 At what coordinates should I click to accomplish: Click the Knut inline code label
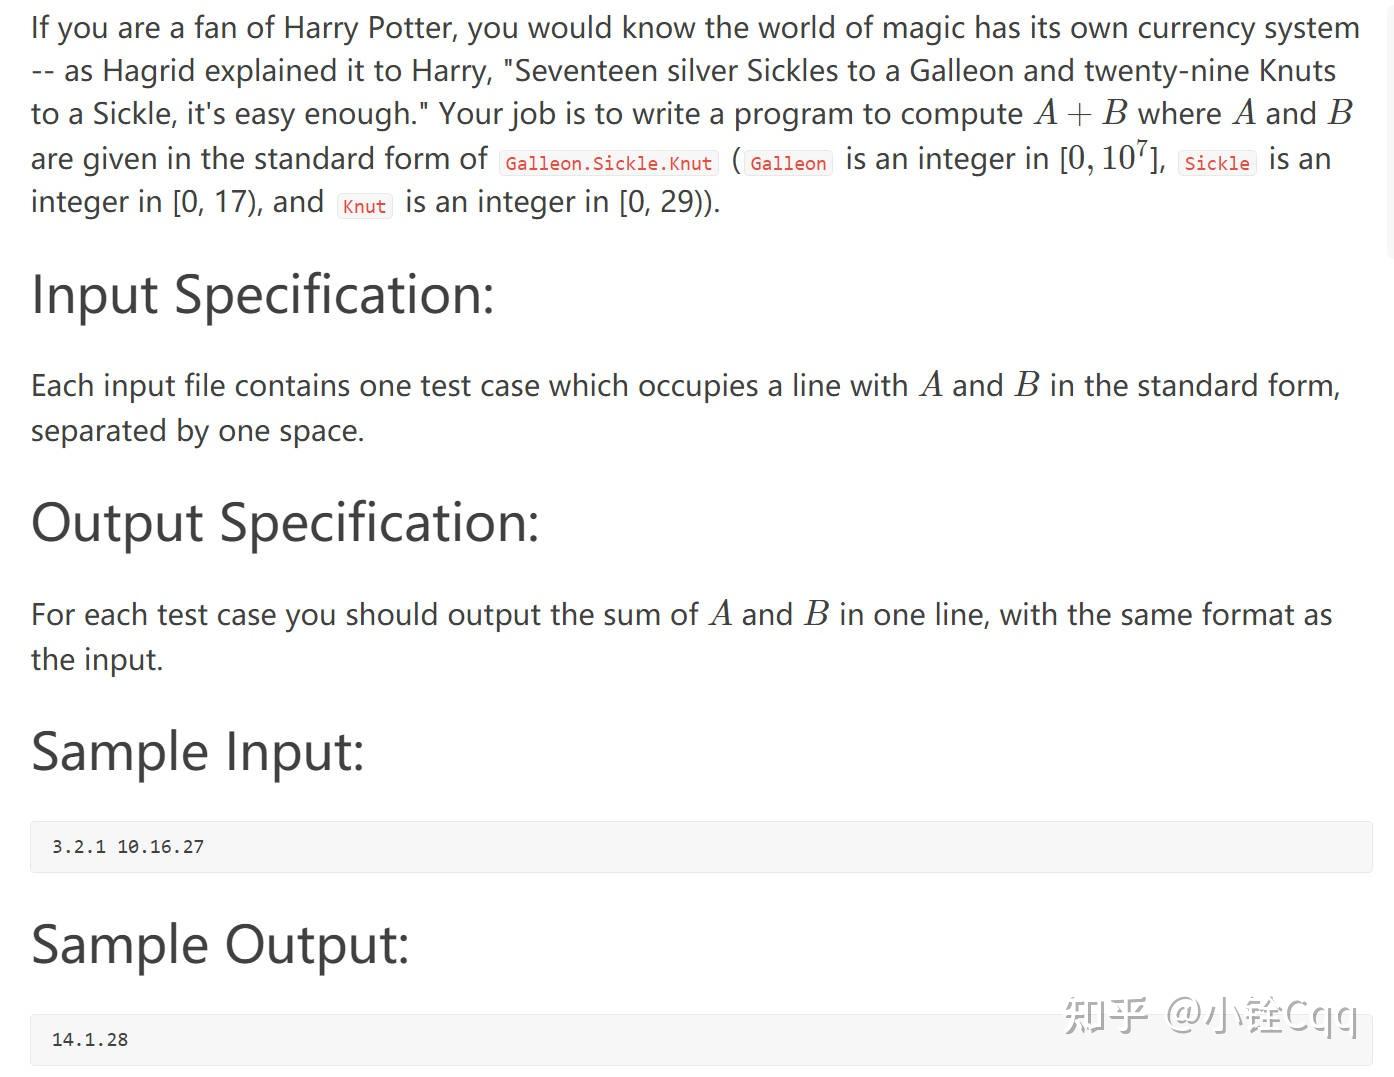pos(364,206)
